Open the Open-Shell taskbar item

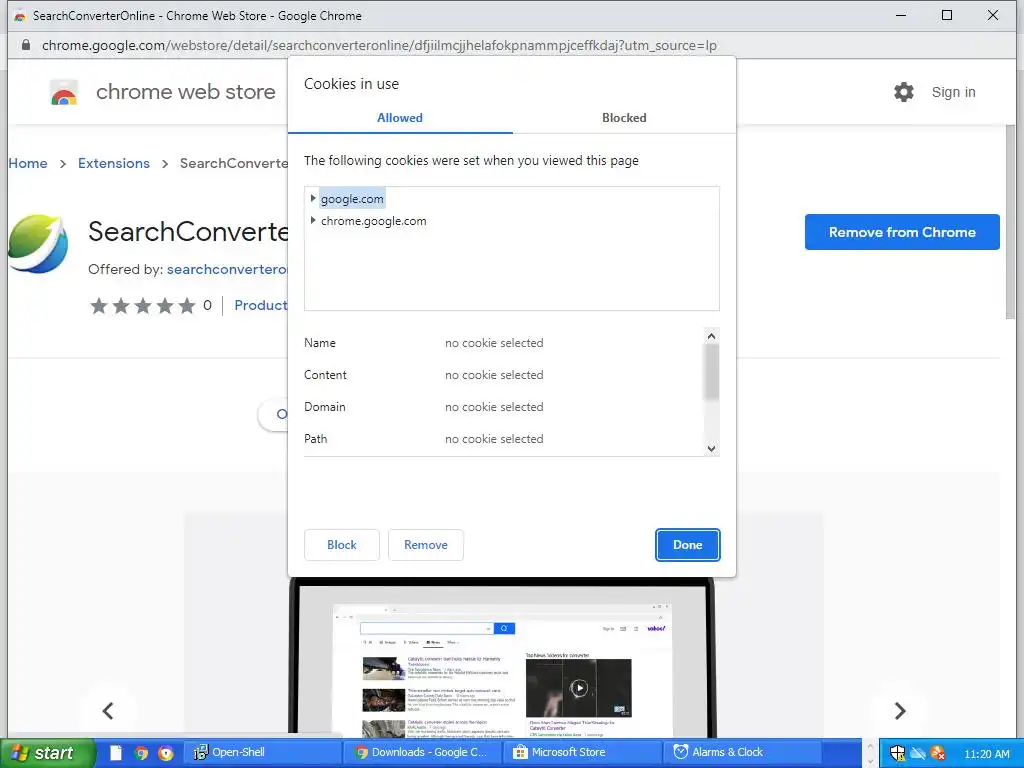pyautogui.click(x=263, y=752)
